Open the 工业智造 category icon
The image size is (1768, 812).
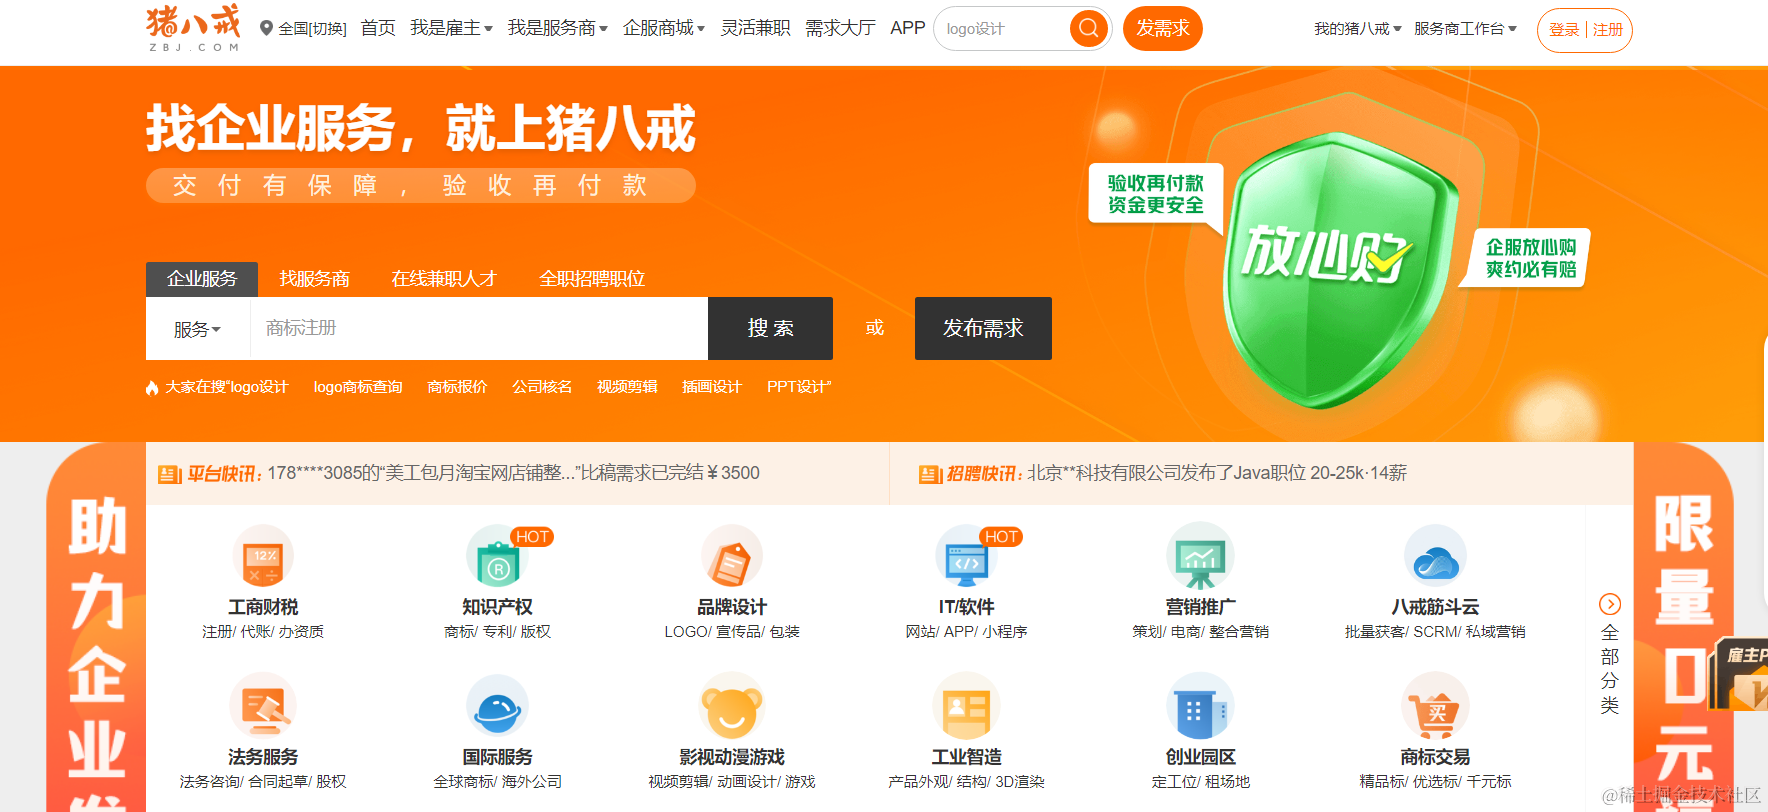[966, 705]
